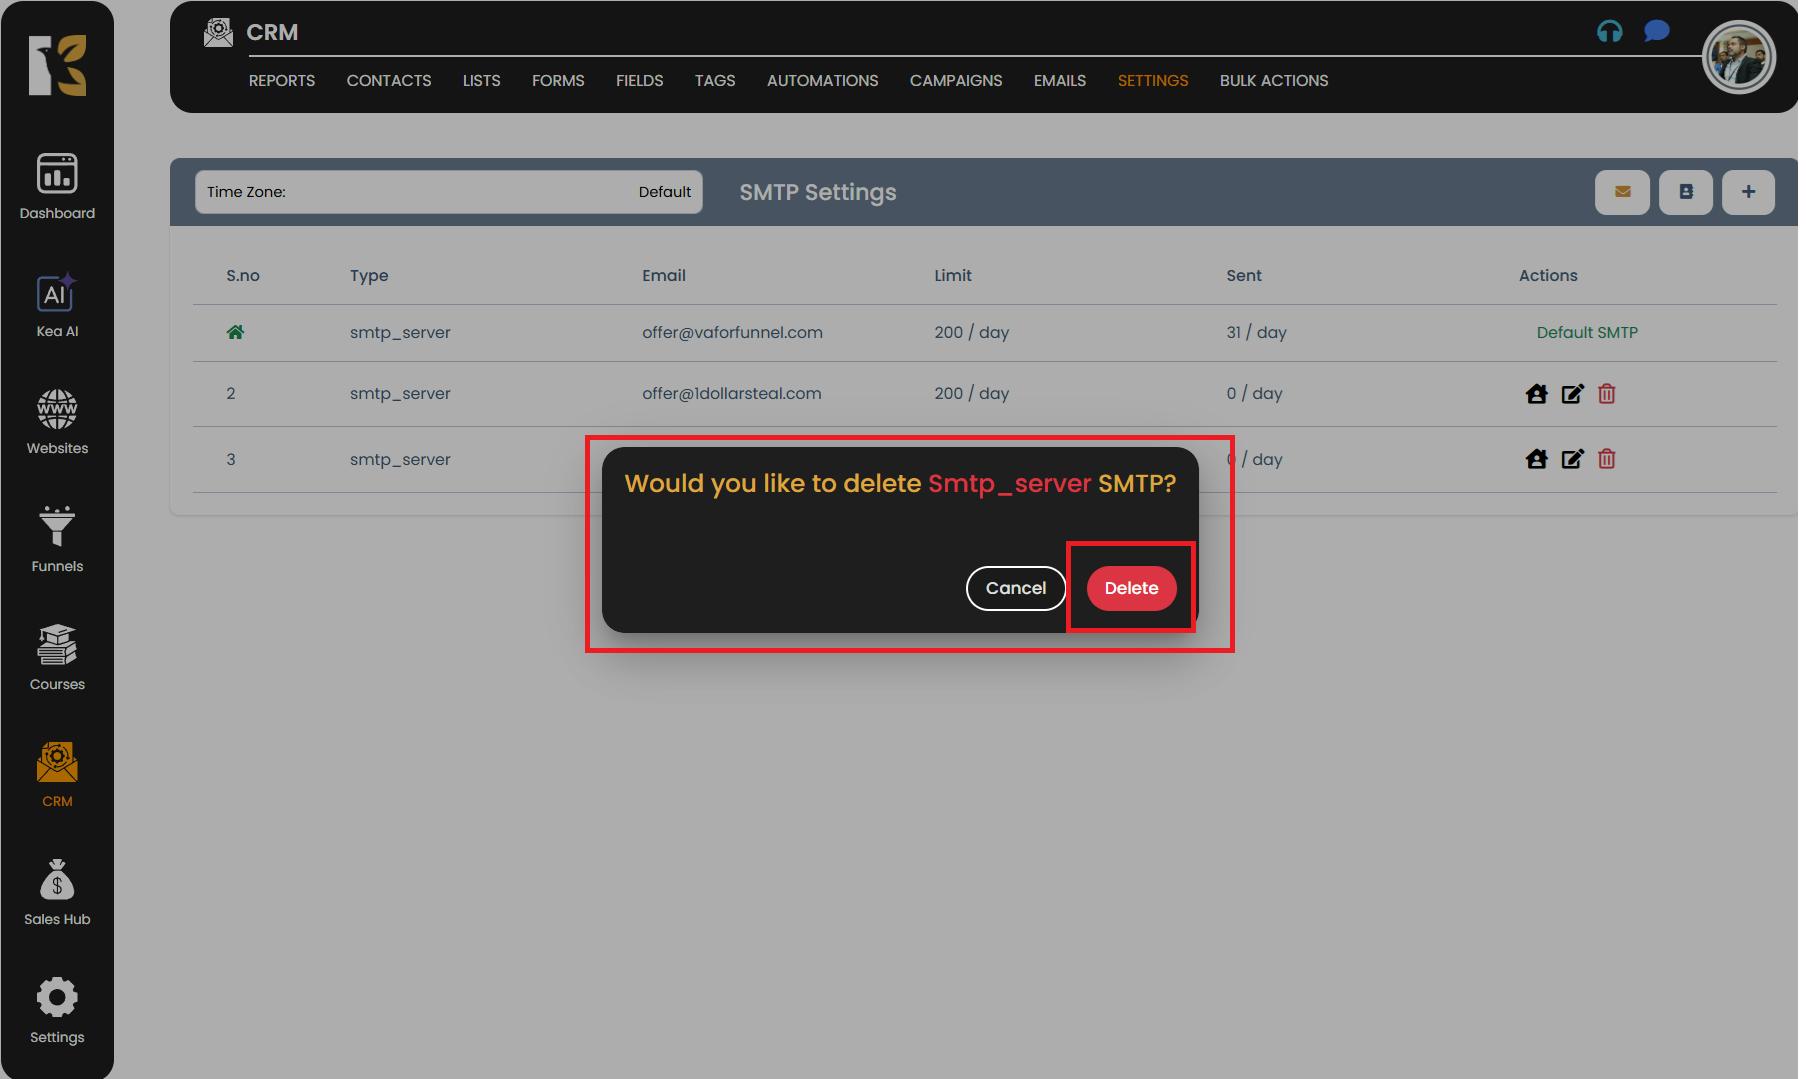Click the trash icon for row 2

[x=1606, y=394]
